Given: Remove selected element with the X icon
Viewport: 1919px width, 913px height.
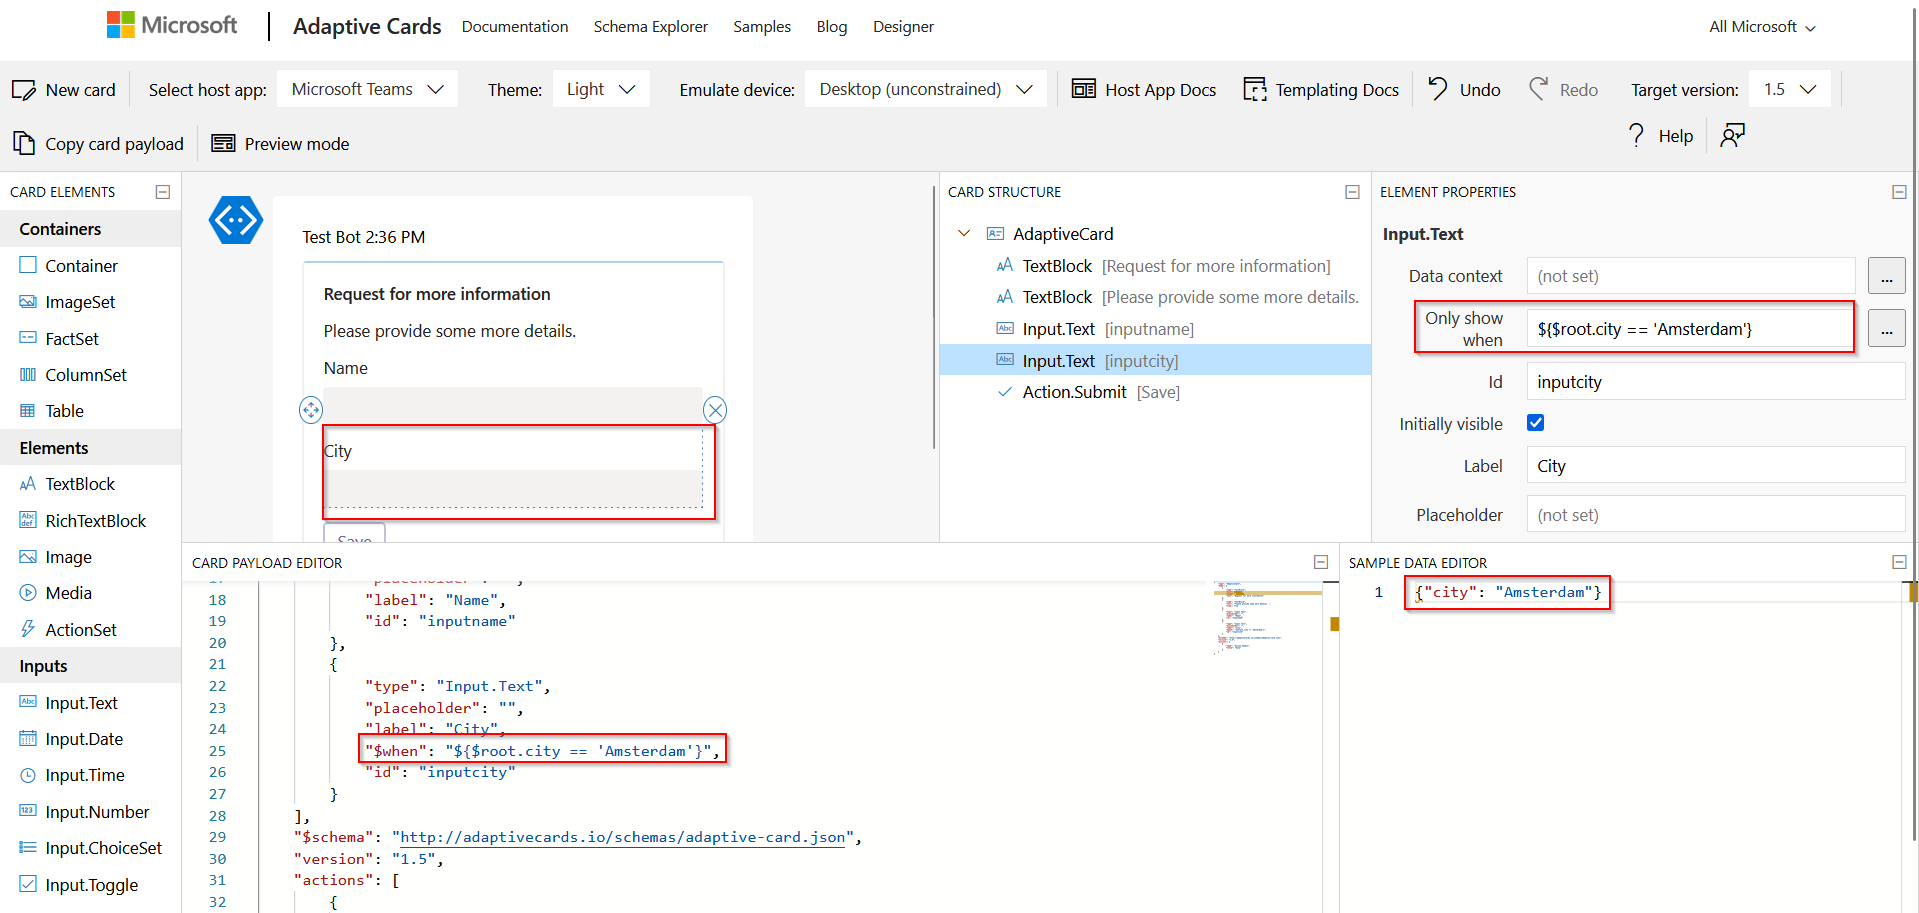Looking at the screenshot, I should [x=715, y=410].
